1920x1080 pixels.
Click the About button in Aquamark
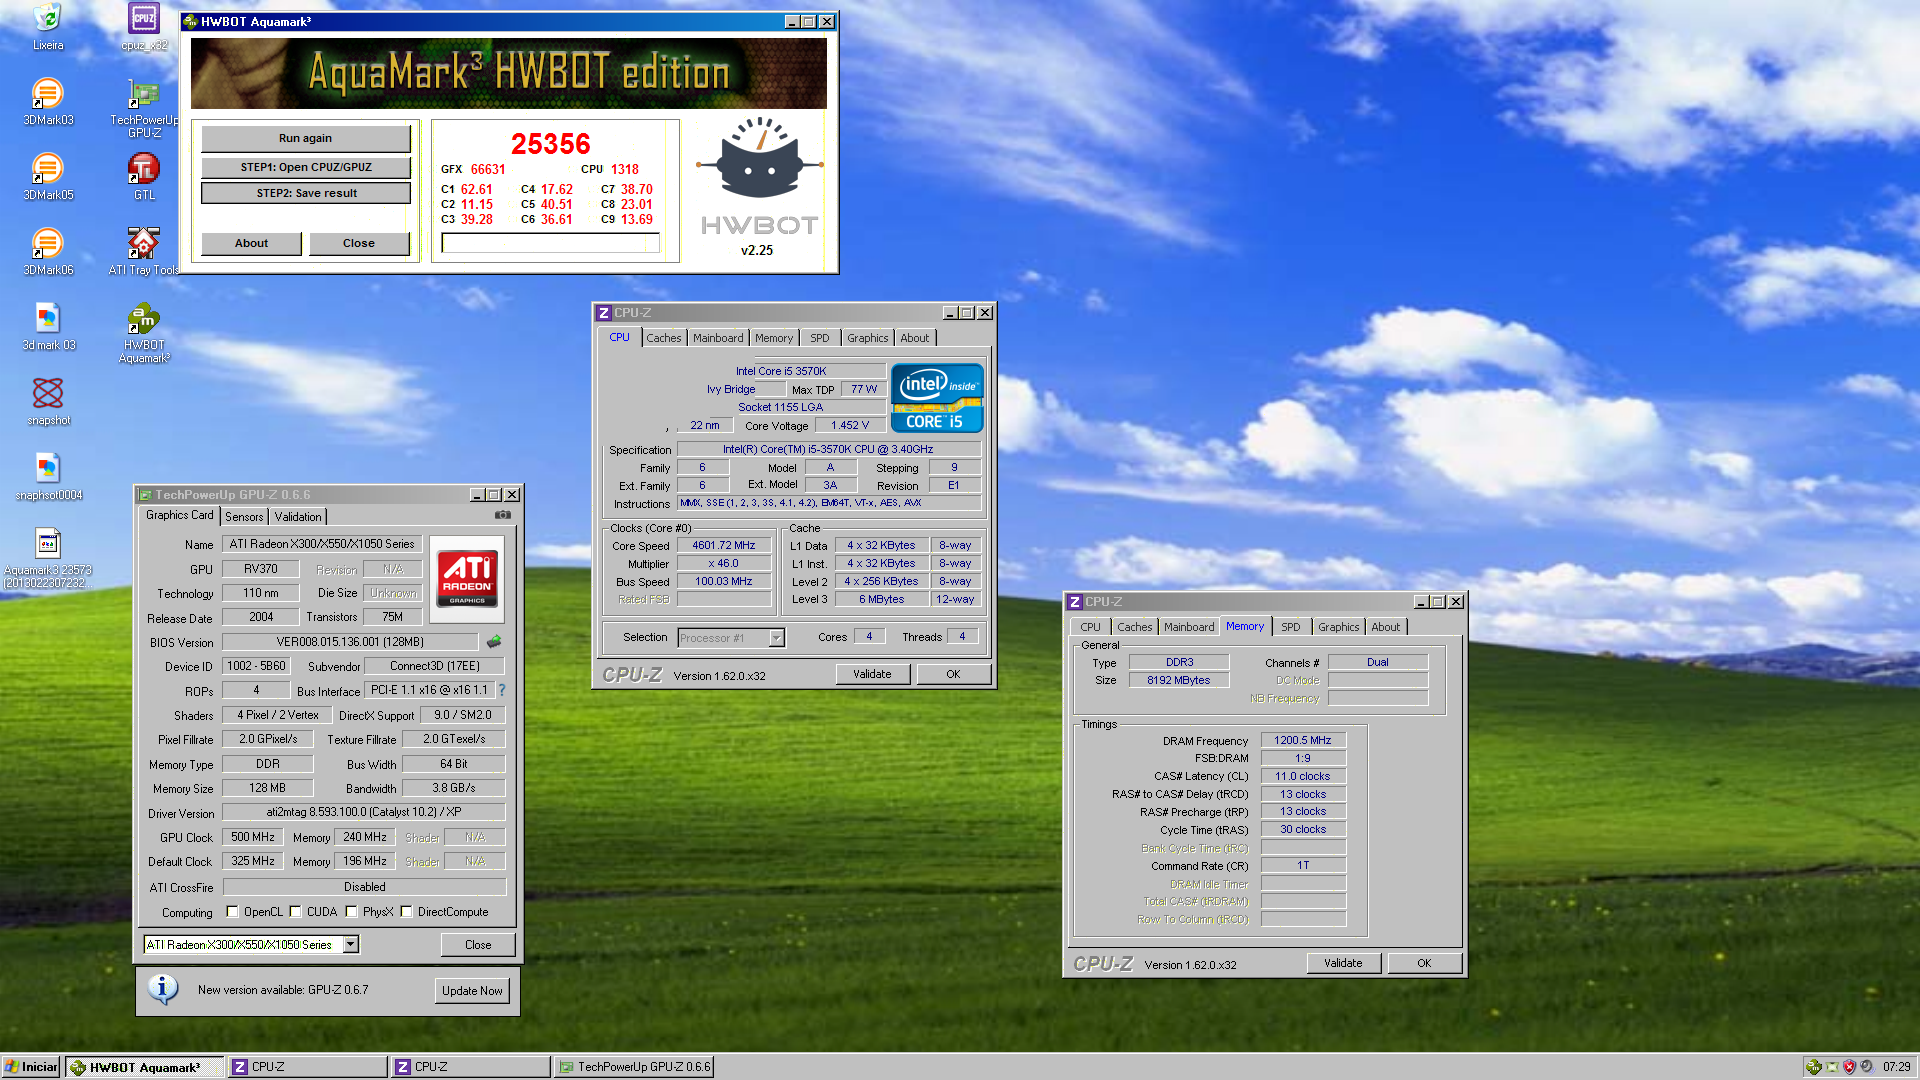pyautogui.click(x=251, y=243)
